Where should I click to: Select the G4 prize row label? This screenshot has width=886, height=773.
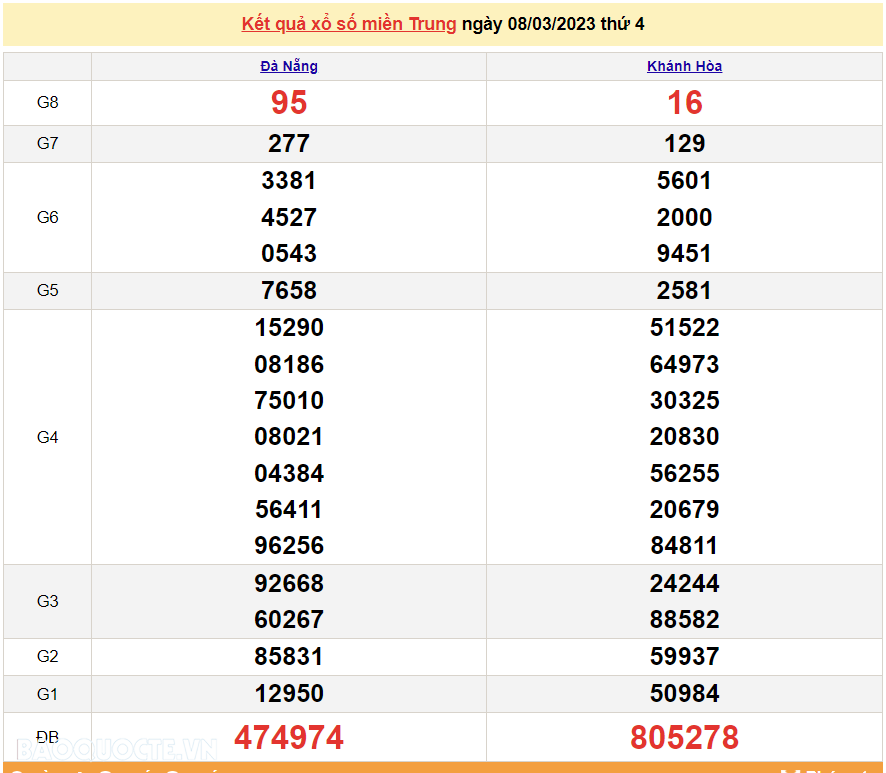pos(48,437)
